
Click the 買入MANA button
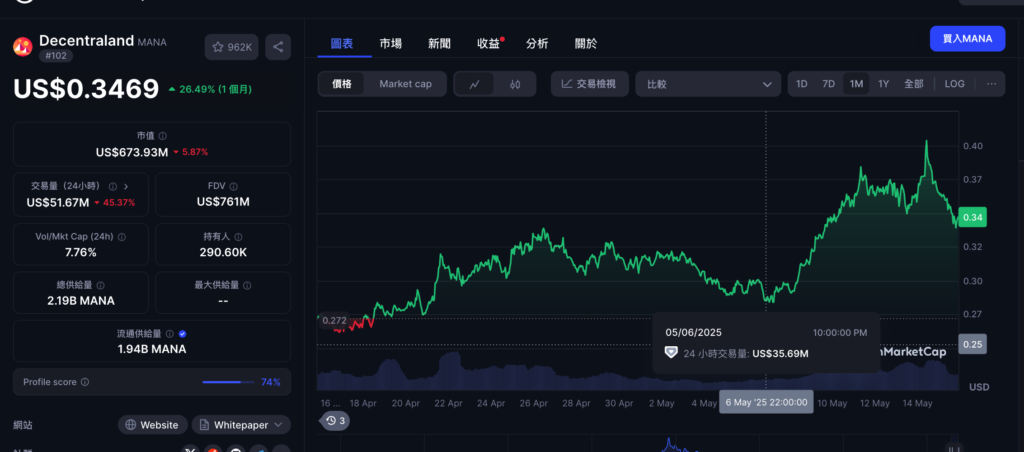click(967, 39)
